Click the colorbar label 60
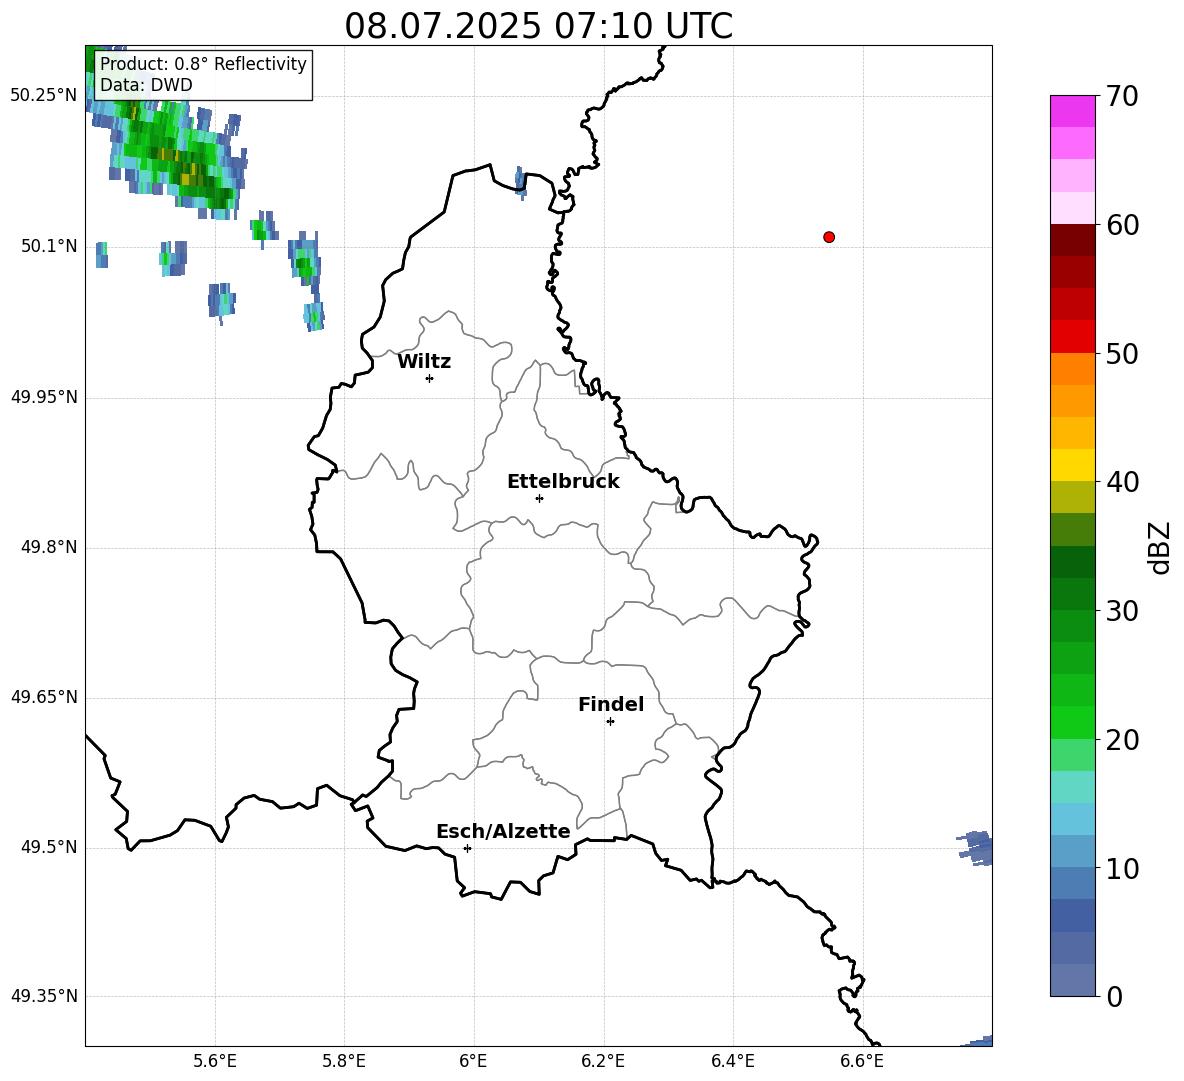Viewport: 1184px width, 1081px height. point(1122,225)
